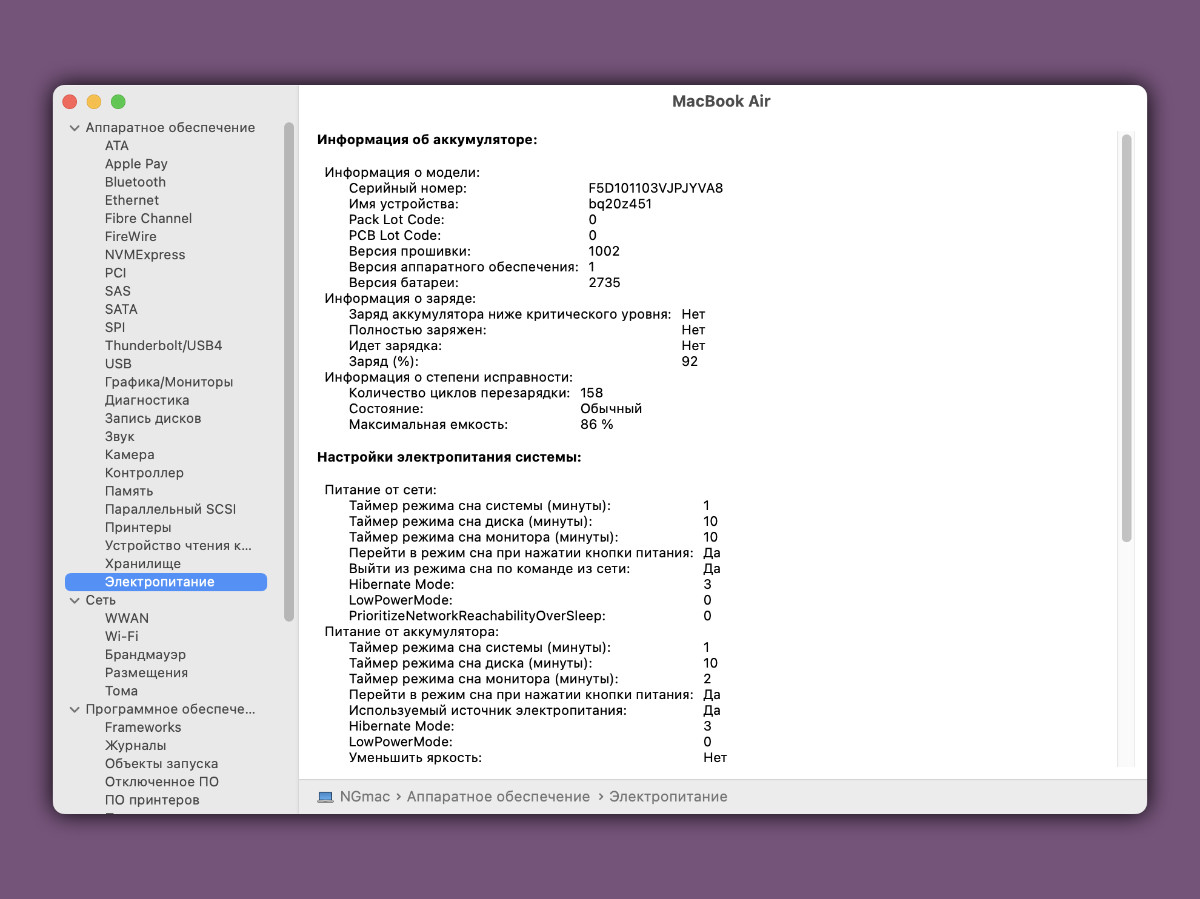Open FireWire sidebar entry
This screenshot has height=899, width=1200.
pos(131,237)
